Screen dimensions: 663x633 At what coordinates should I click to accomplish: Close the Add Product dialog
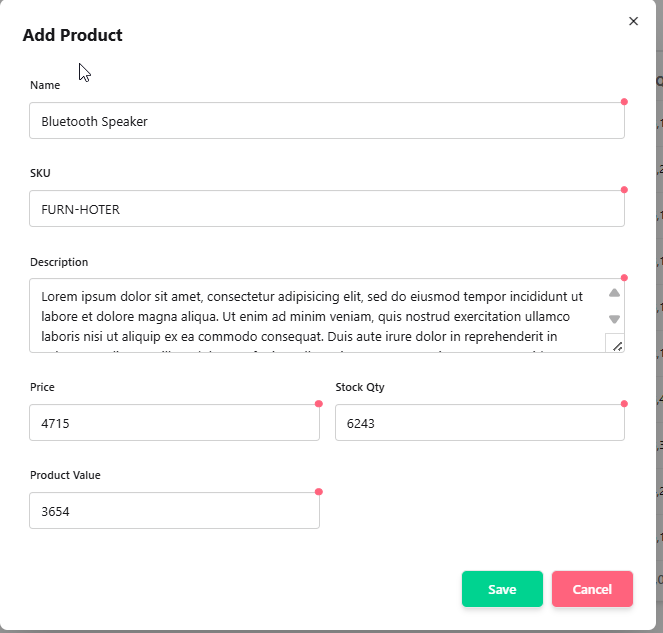[x=633, y=21]
